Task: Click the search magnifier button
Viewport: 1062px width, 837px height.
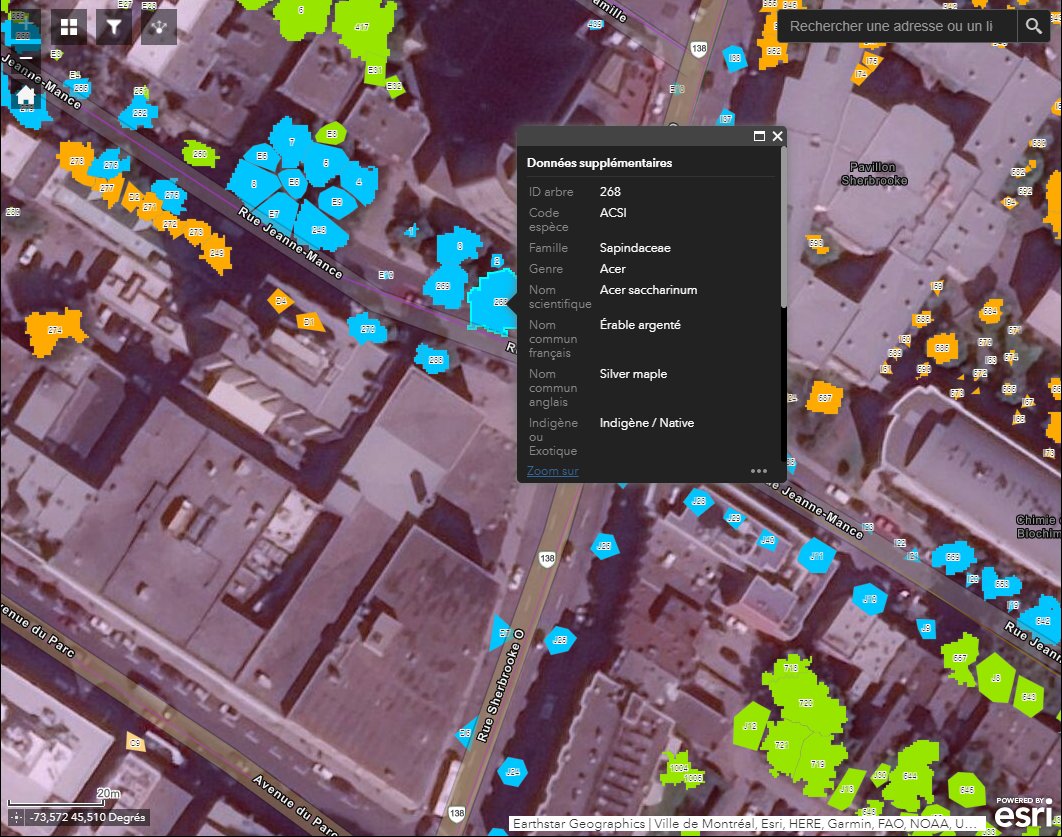Action: click(x=1034, y=26)
